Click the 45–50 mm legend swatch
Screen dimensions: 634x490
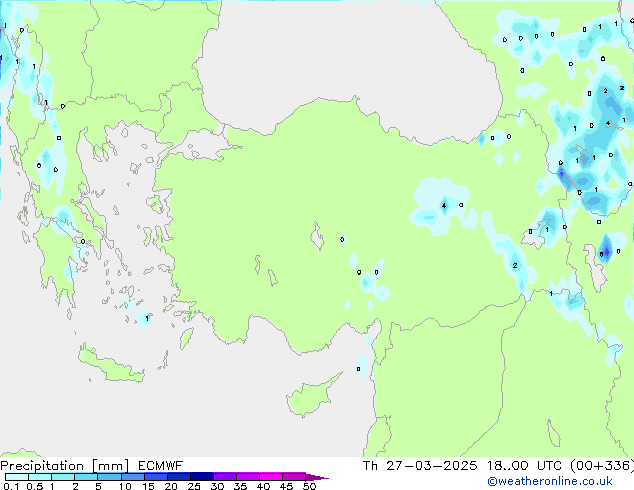pyautogui.click(x=294, y=477)
